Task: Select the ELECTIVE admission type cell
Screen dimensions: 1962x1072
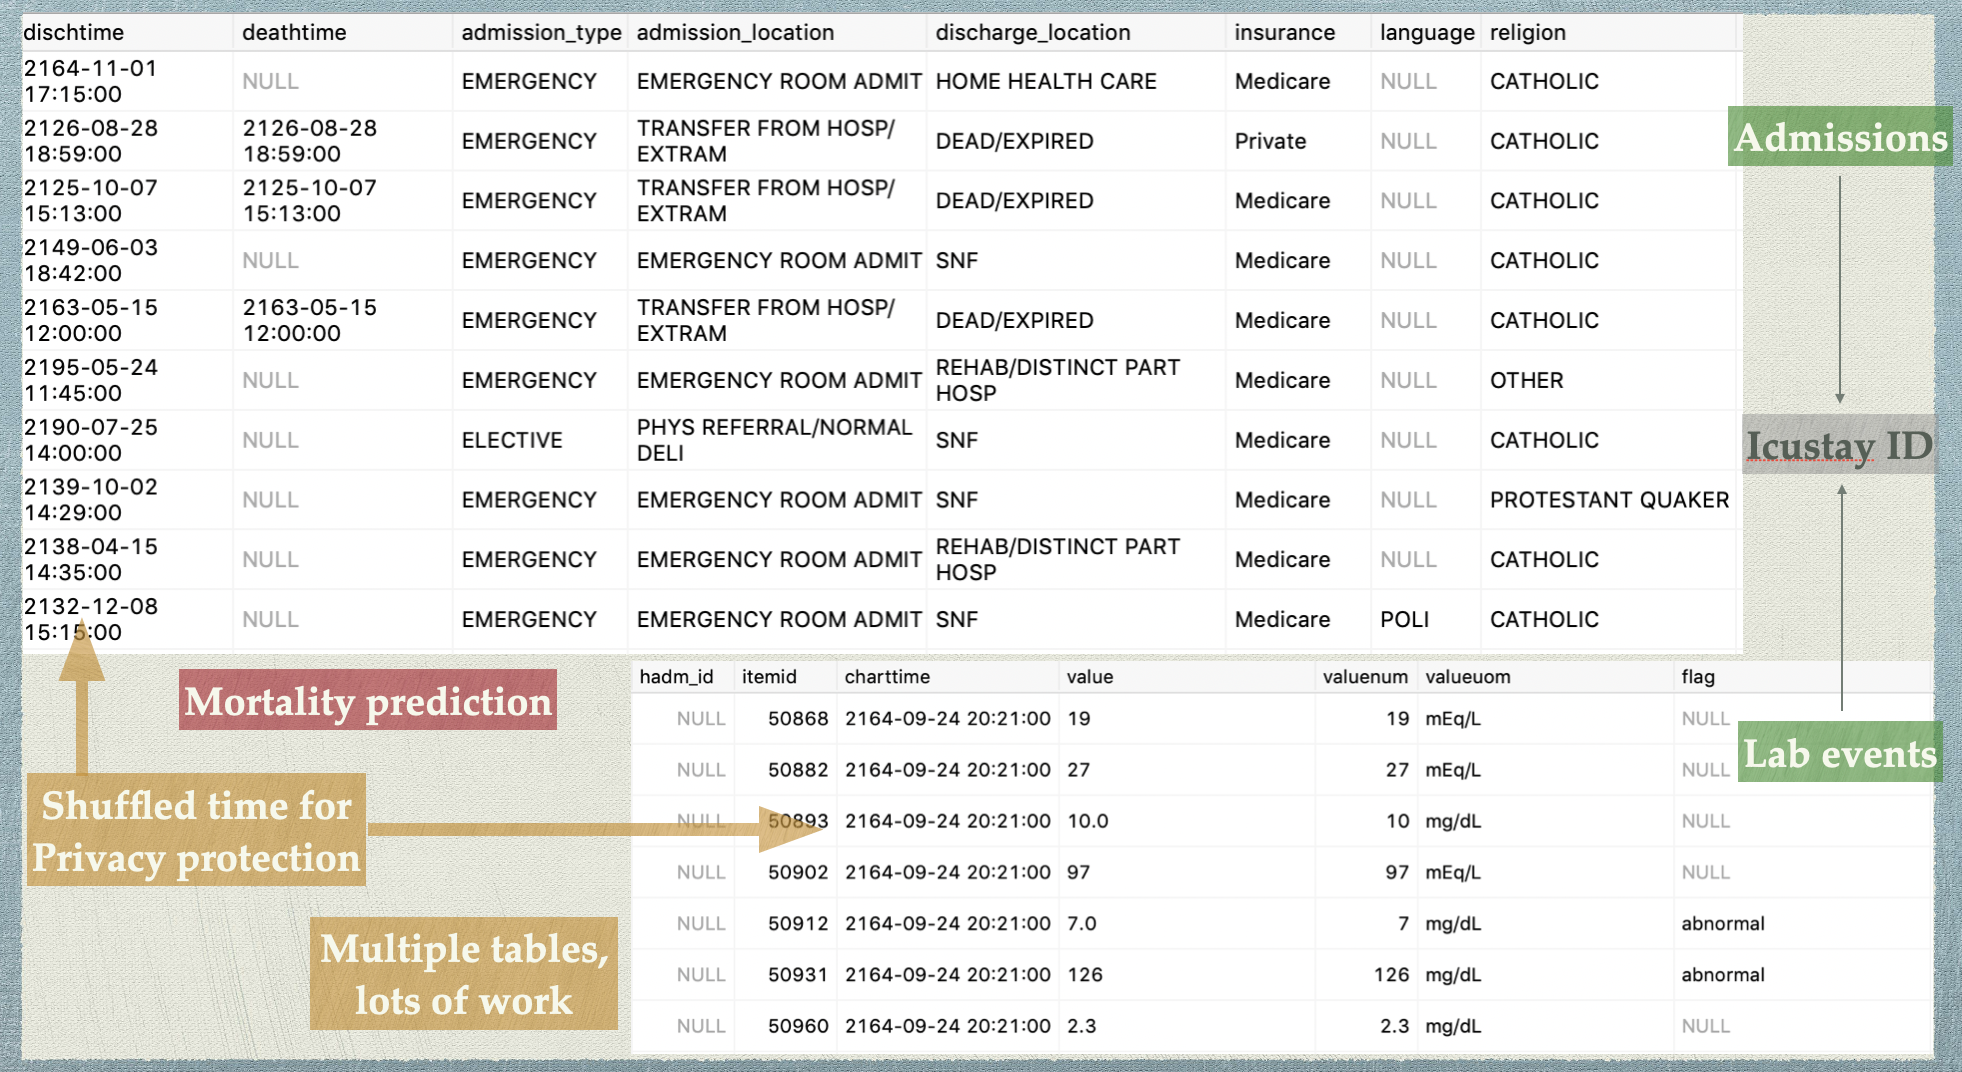Action: click(512, 440)
